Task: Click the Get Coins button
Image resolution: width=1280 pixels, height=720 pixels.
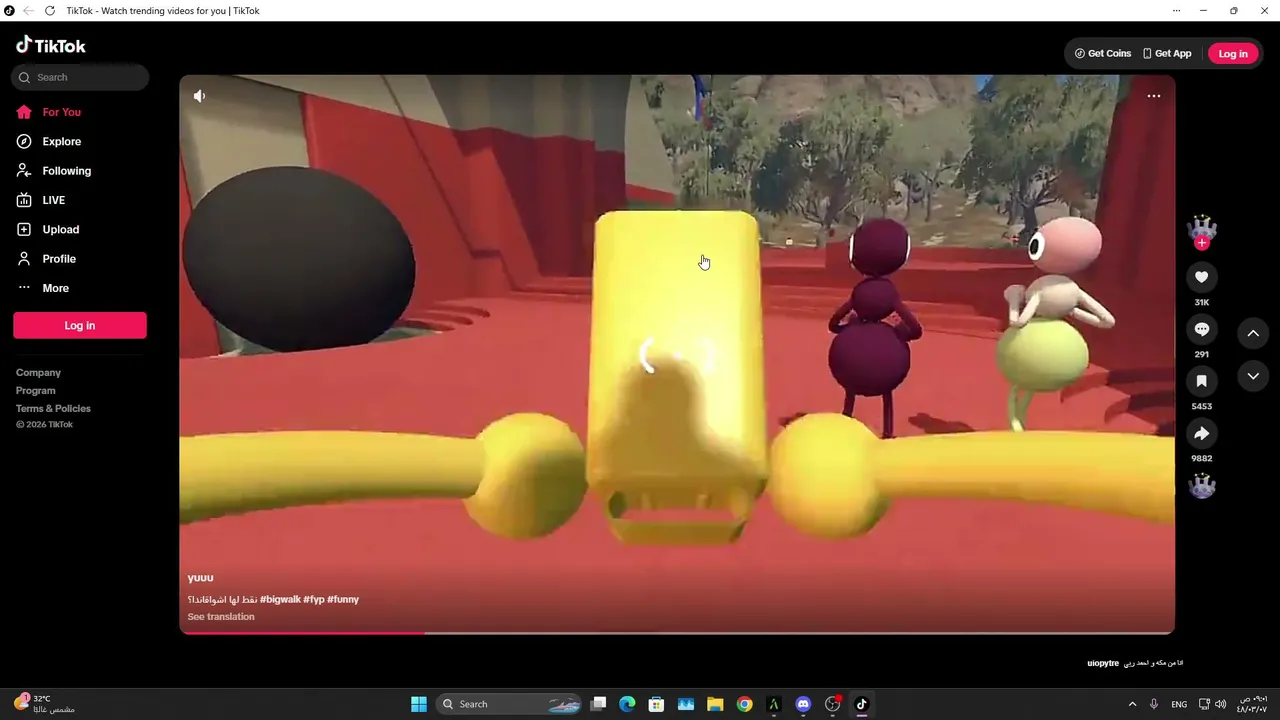Action: 1103,54
